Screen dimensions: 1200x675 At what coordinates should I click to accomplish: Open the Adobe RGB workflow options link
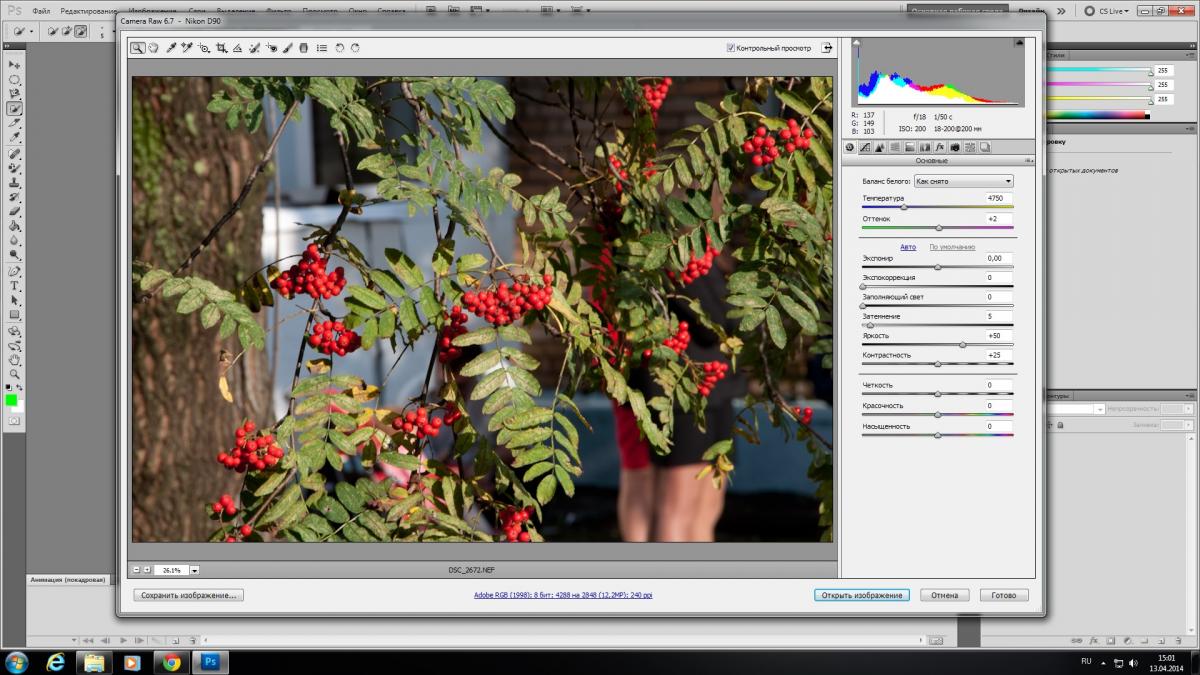(563, 595)
